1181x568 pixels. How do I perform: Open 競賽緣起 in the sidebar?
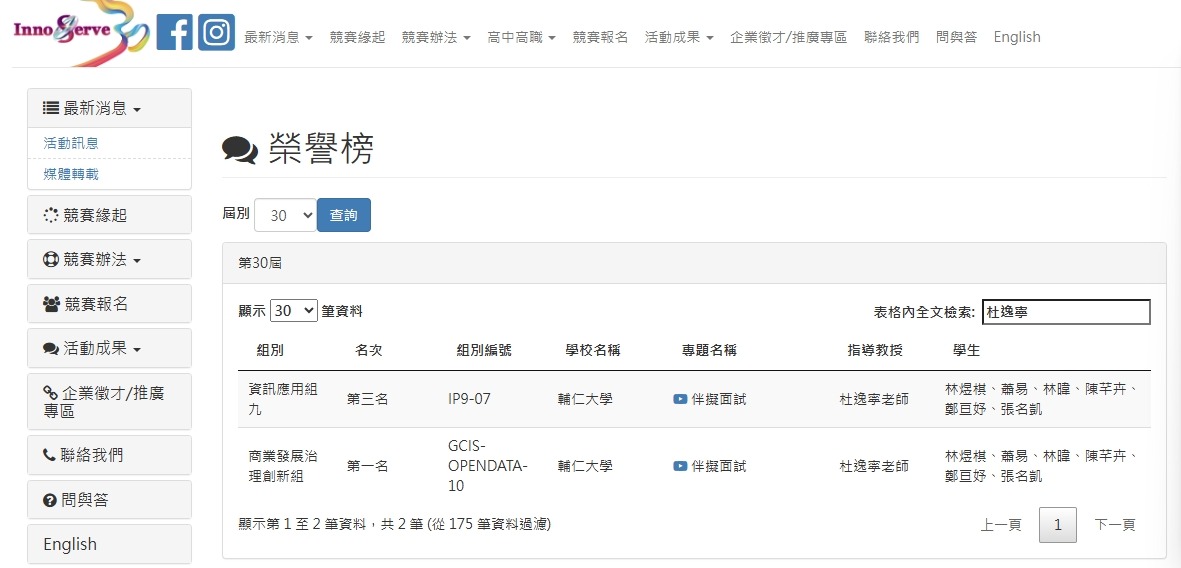pyautogui.click(x=109, y=215)
